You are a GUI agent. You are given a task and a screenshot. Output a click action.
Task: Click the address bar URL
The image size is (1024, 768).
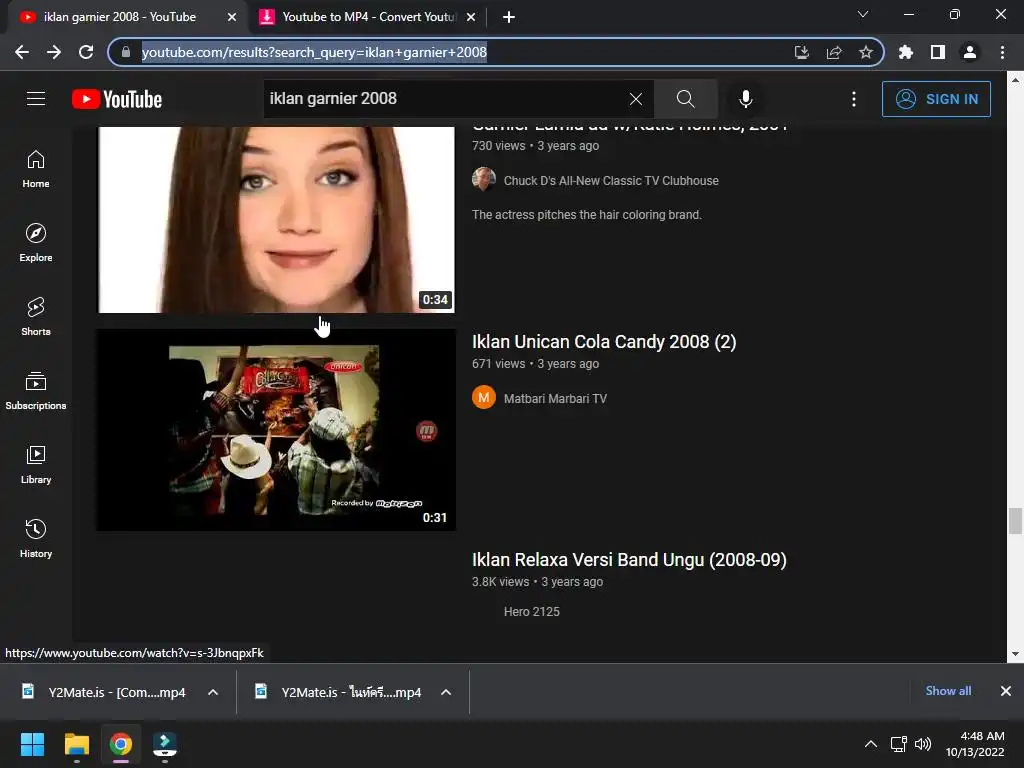314,52
